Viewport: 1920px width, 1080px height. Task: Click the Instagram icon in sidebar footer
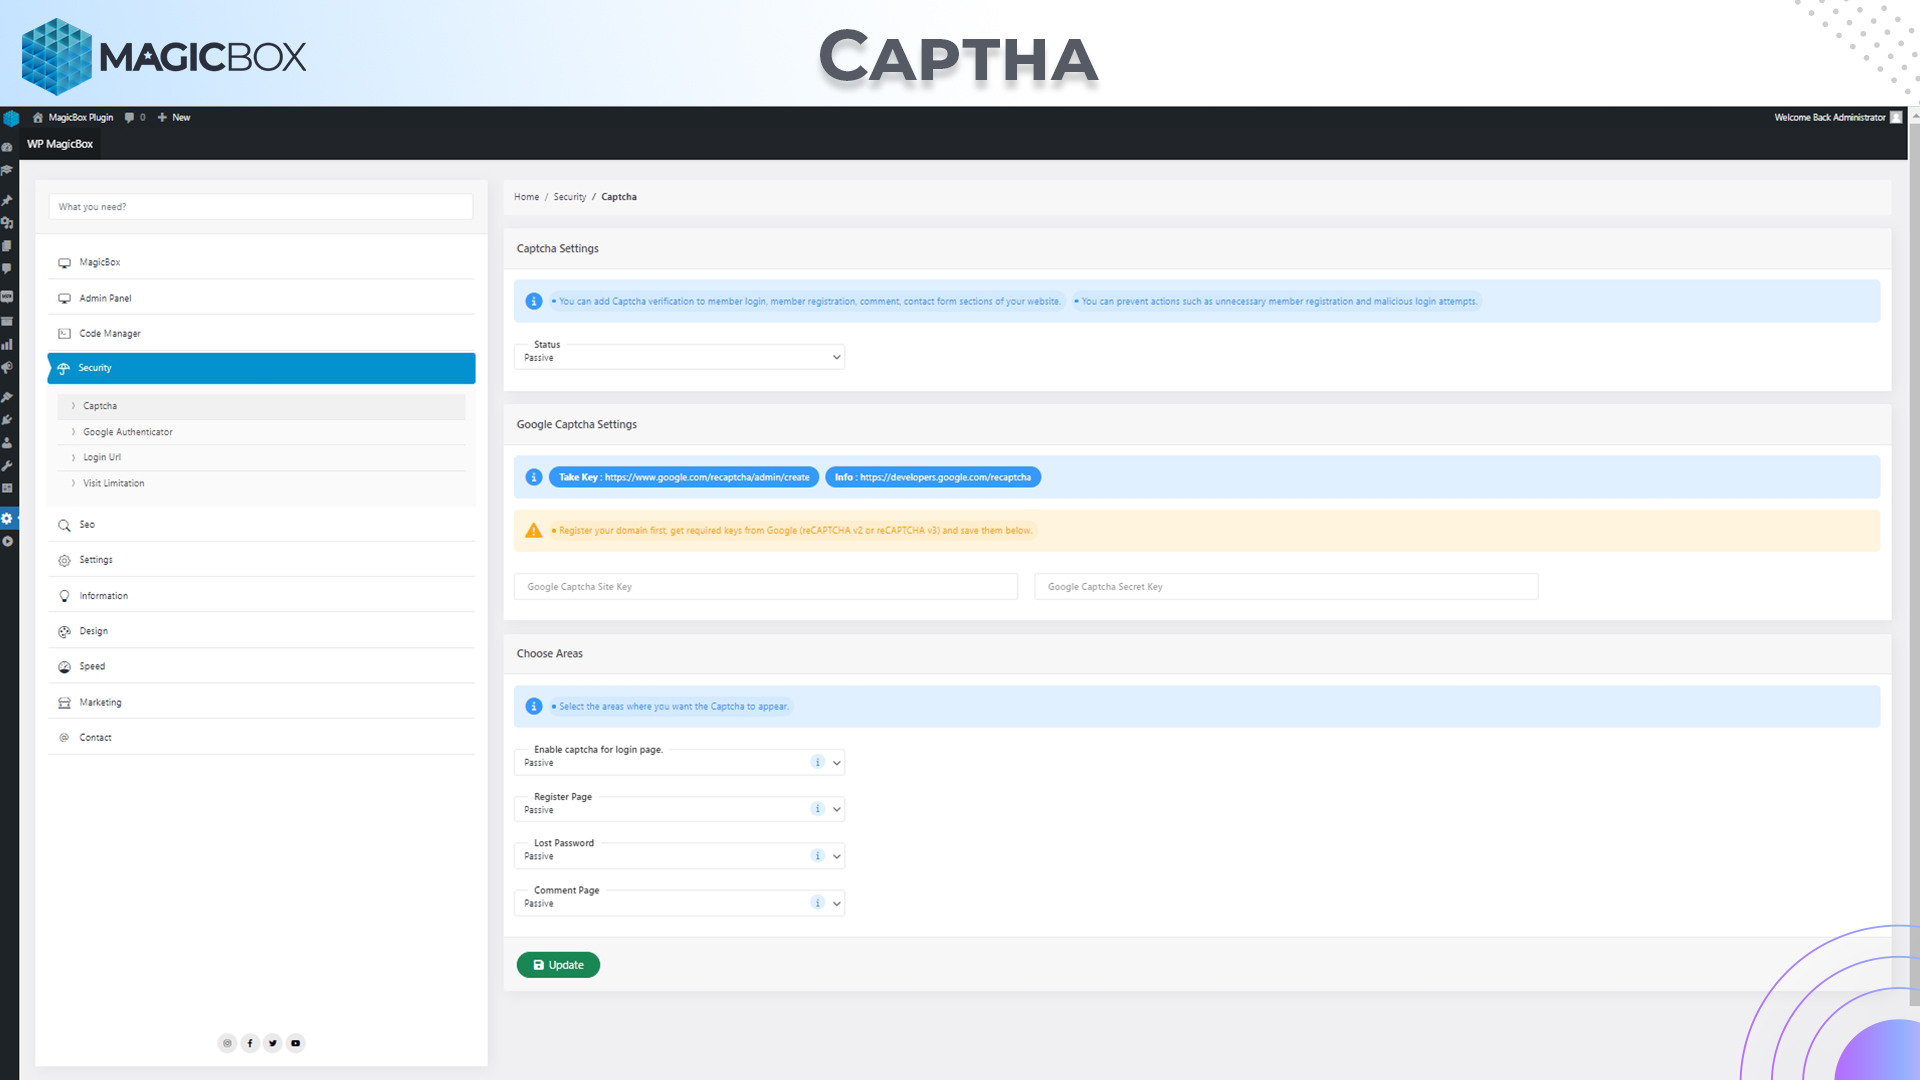tap(227, 1043)
